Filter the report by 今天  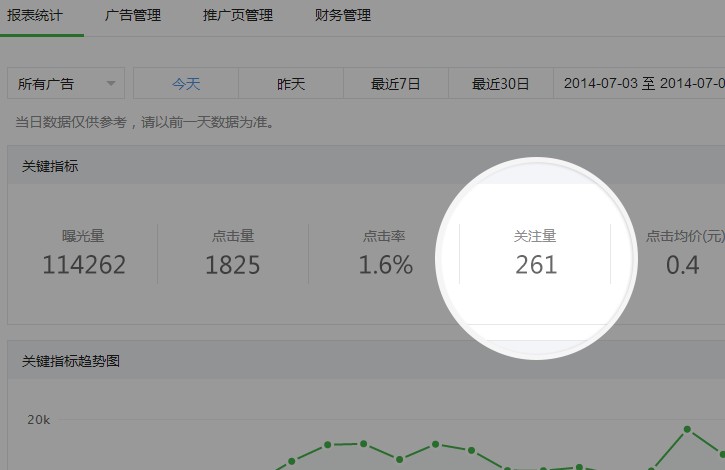pyautogui.click(x=186, y=84)
